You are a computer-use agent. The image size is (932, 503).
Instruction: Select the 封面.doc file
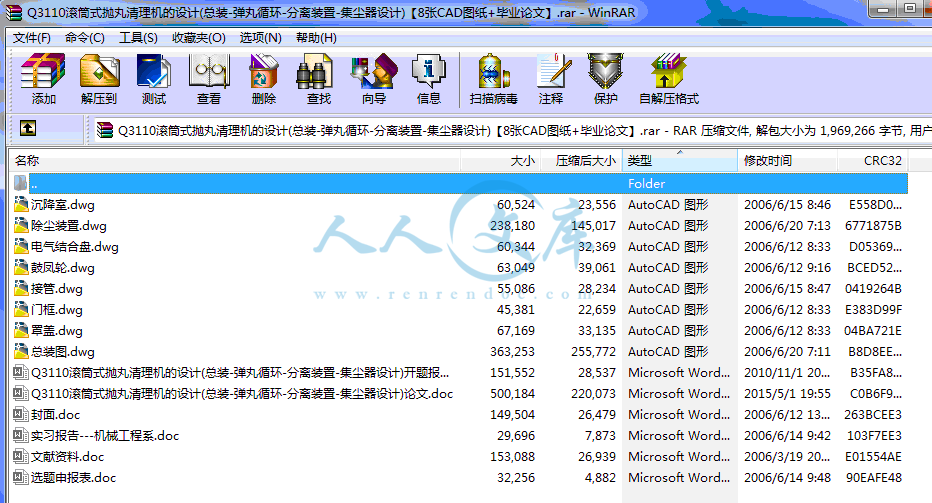click(x=56, y=415)
